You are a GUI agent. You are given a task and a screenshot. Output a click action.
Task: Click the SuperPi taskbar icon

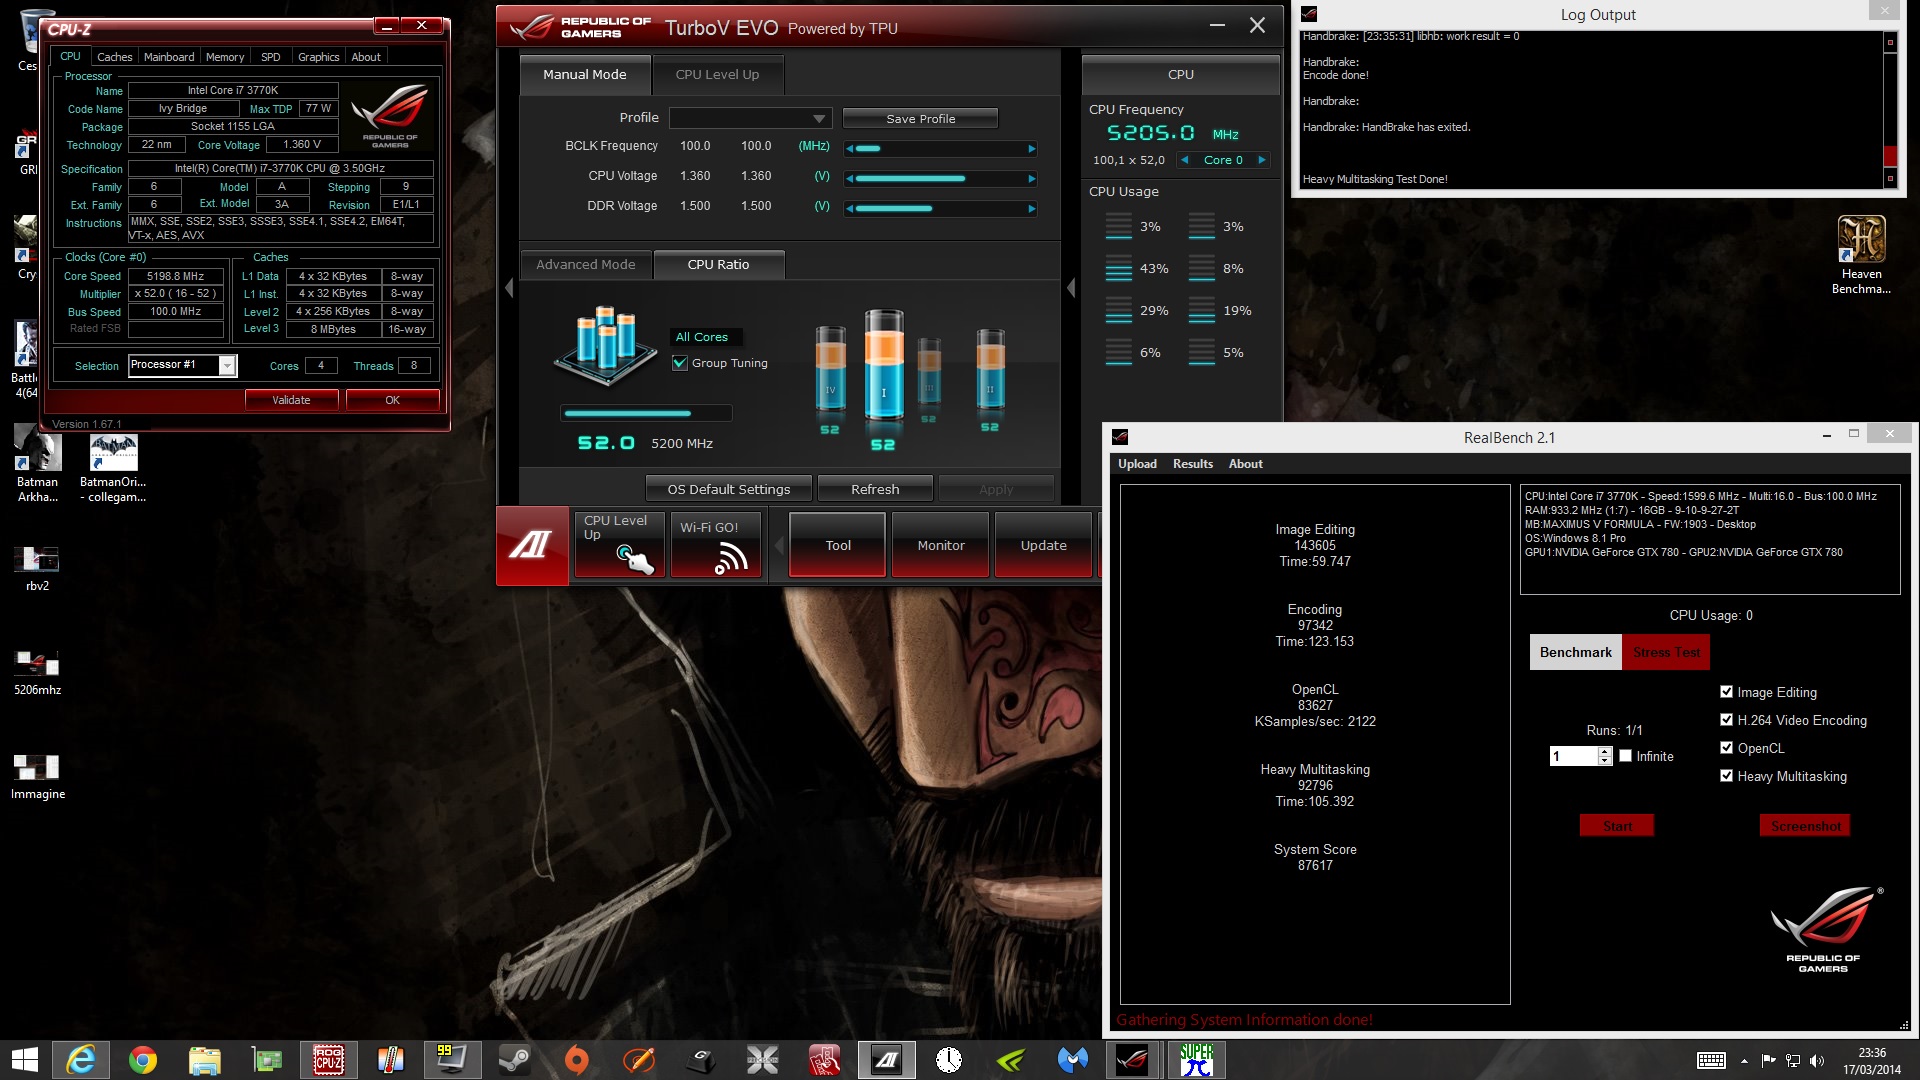click(x=1197, y=1060)
